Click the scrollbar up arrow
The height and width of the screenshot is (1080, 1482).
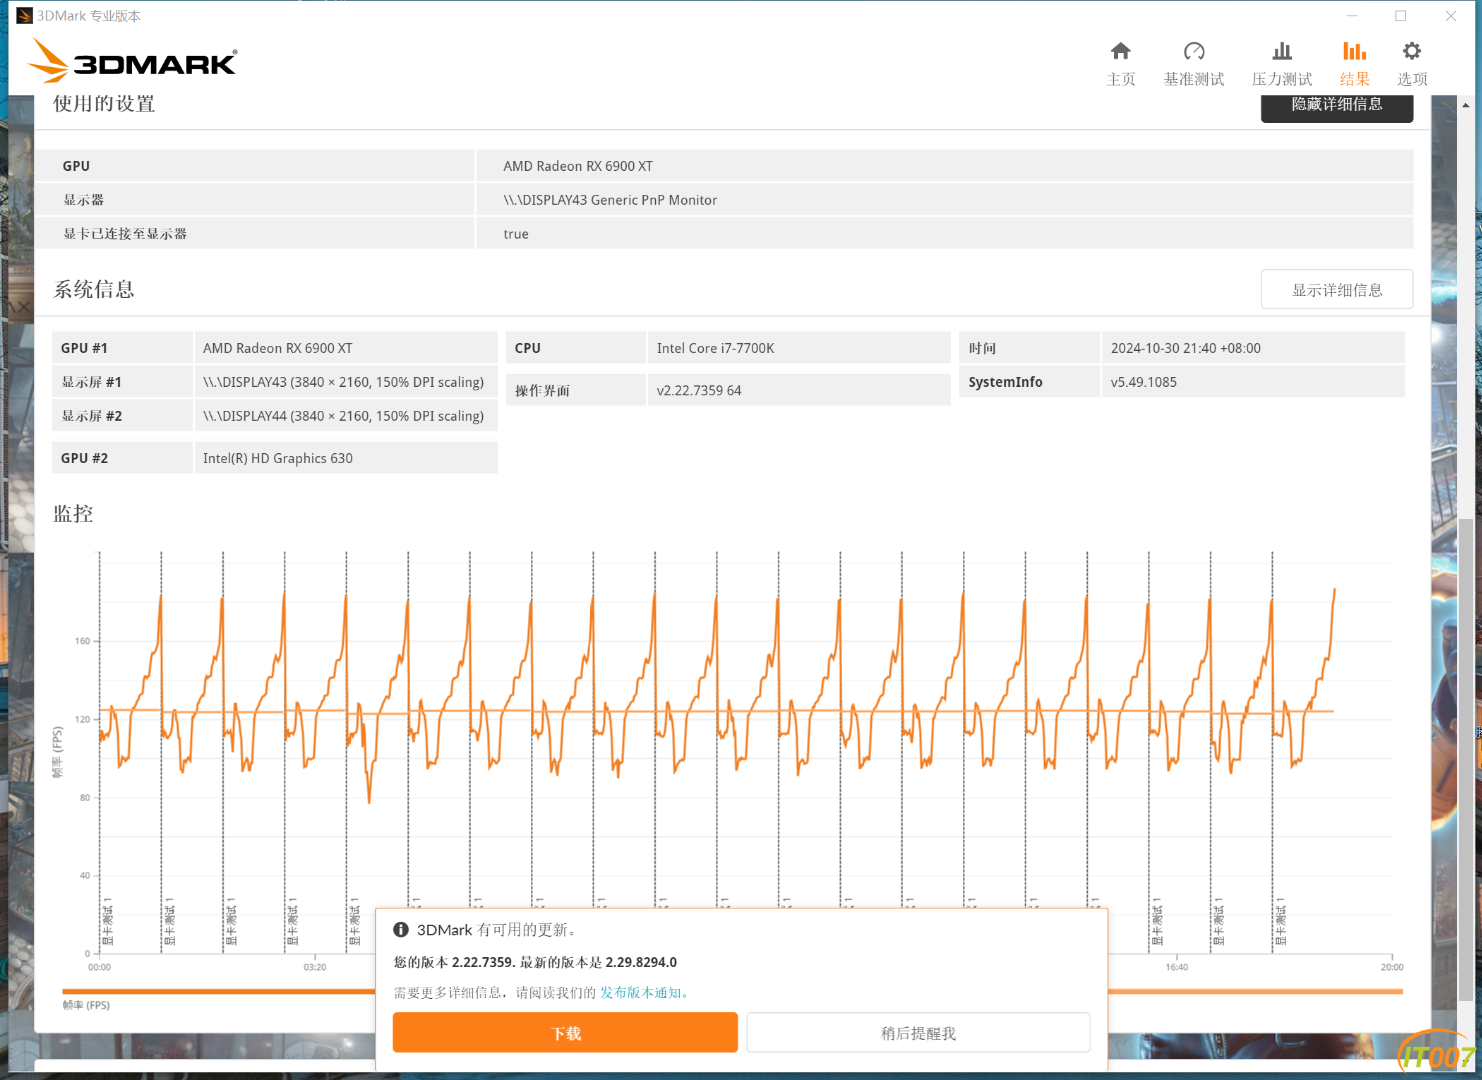1465,105
